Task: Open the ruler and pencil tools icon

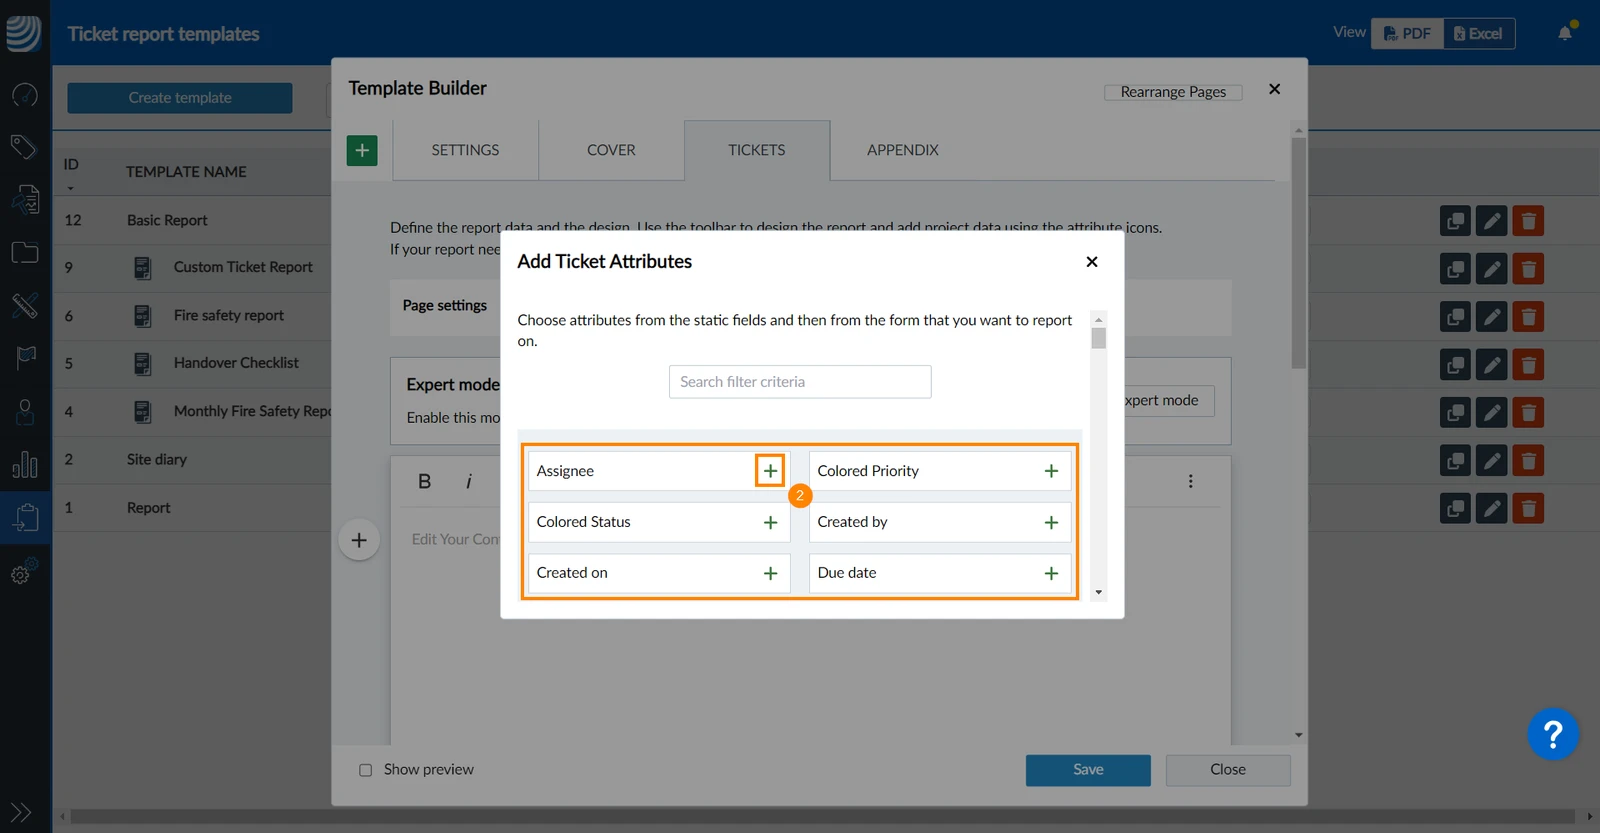Action: 25,305
